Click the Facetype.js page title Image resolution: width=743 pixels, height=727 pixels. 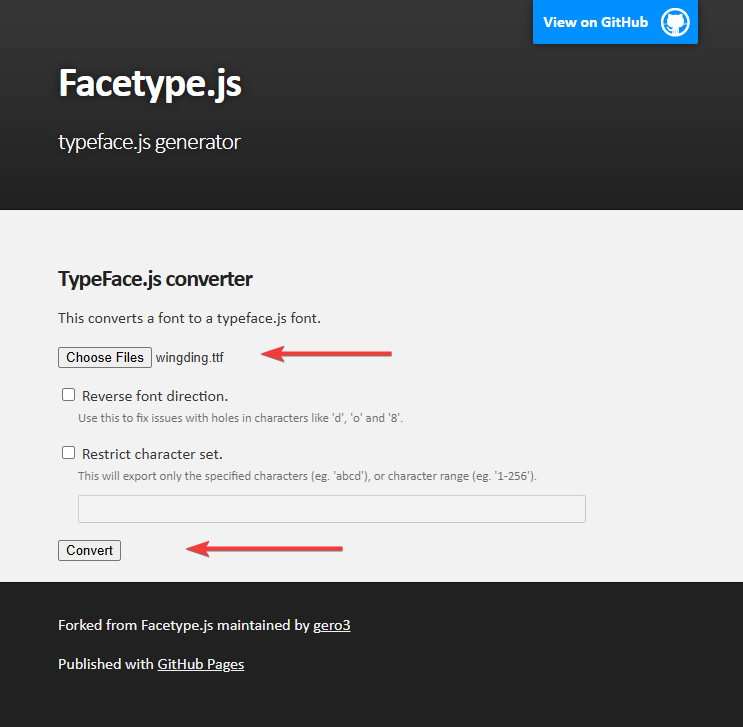(x=150, y=83)
